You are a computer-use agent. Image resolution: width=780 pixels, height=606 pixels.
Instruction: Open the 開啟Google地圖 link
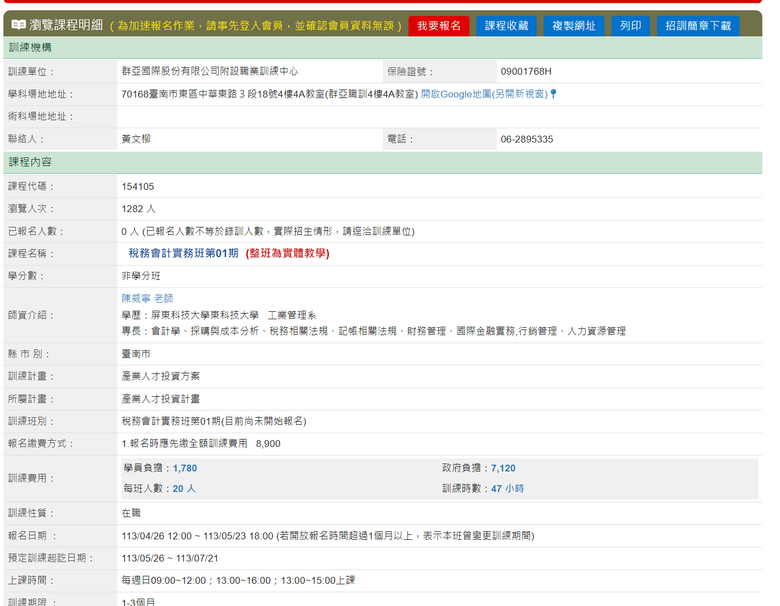click(x=483, y=94)
